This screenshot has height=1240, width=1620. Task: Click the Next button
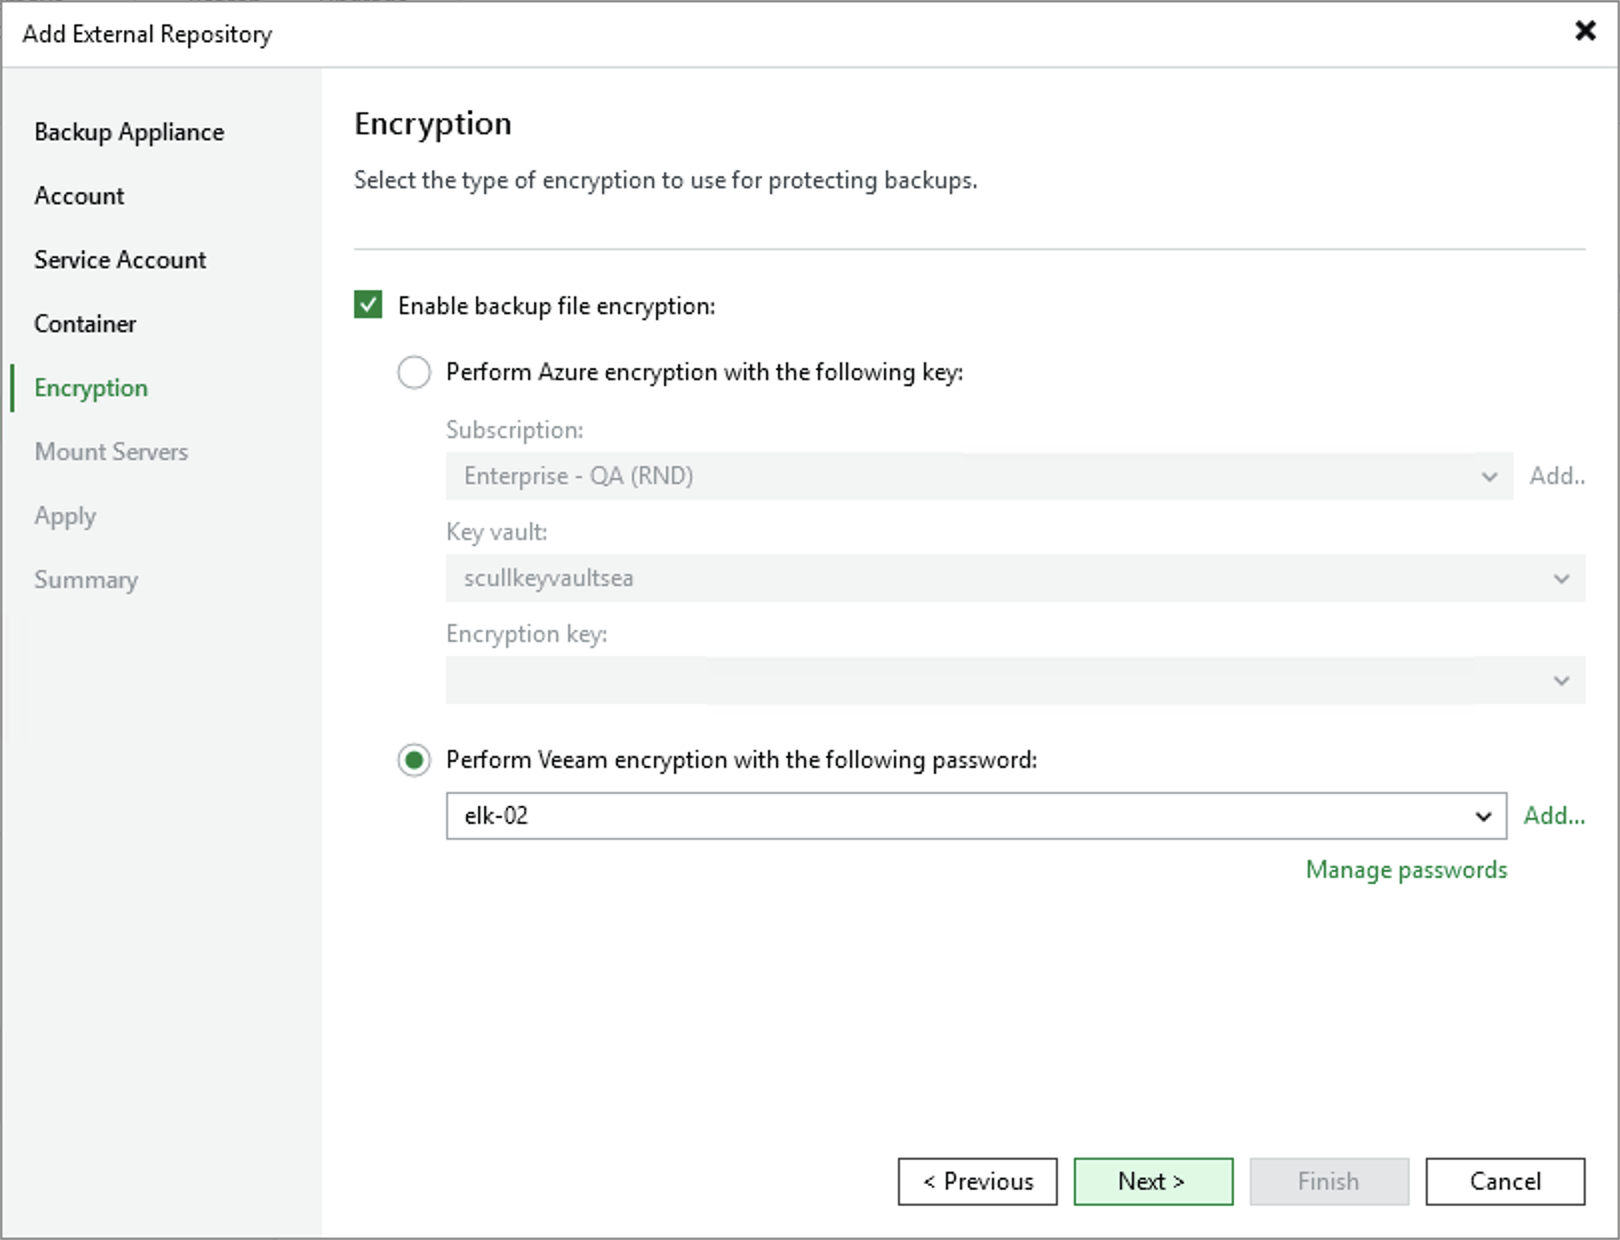click(1153, 1182)
